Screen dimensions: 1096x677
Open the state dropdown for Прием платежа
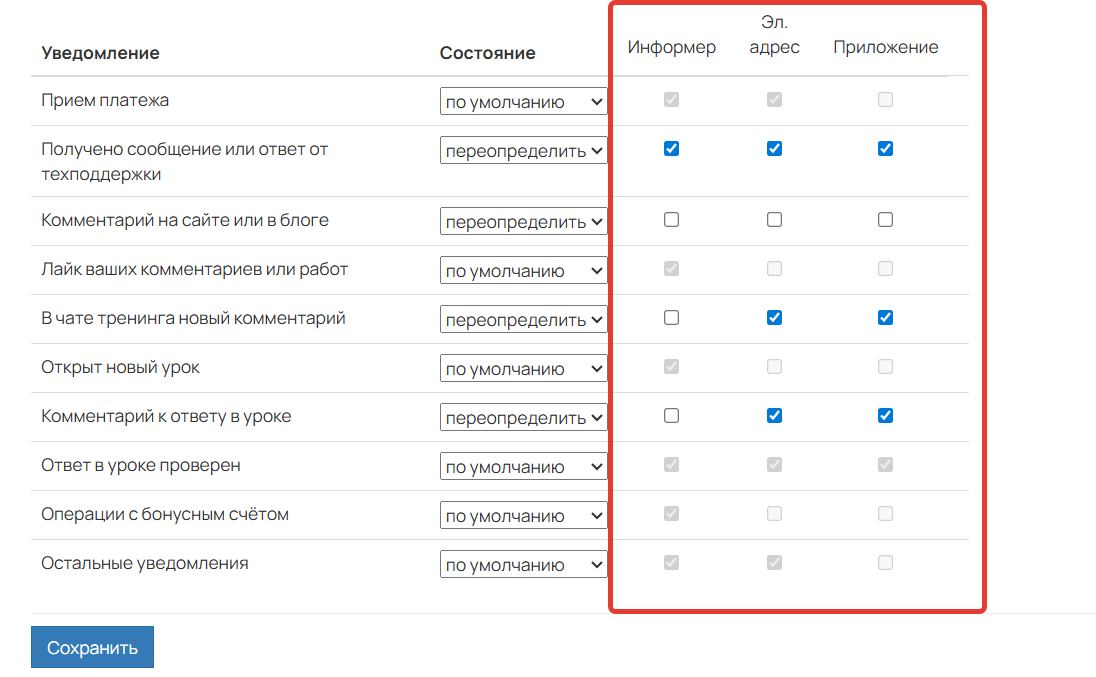coord(524,101)
